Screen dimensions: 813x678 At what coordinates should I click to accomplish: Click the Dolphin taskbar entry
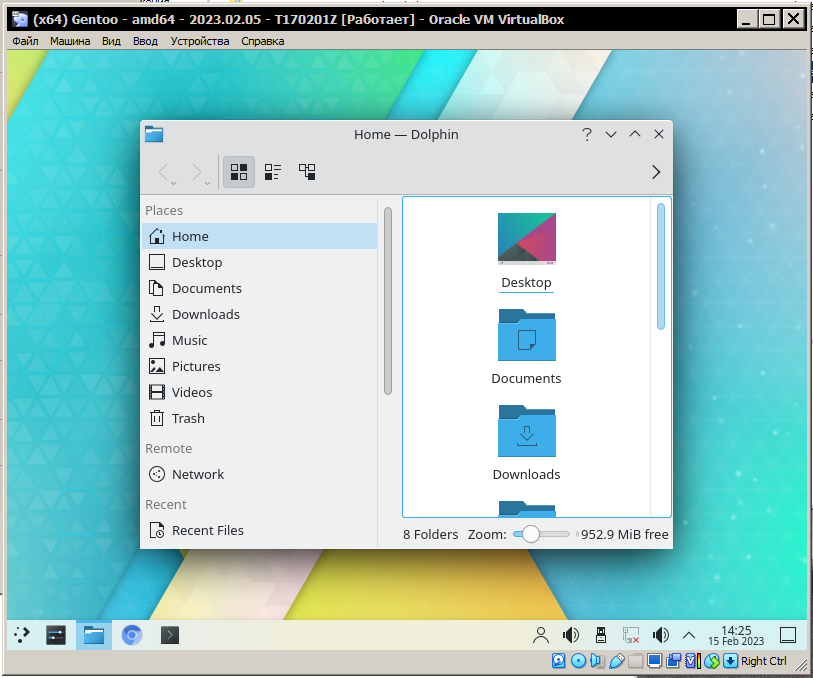pos(94,634)
